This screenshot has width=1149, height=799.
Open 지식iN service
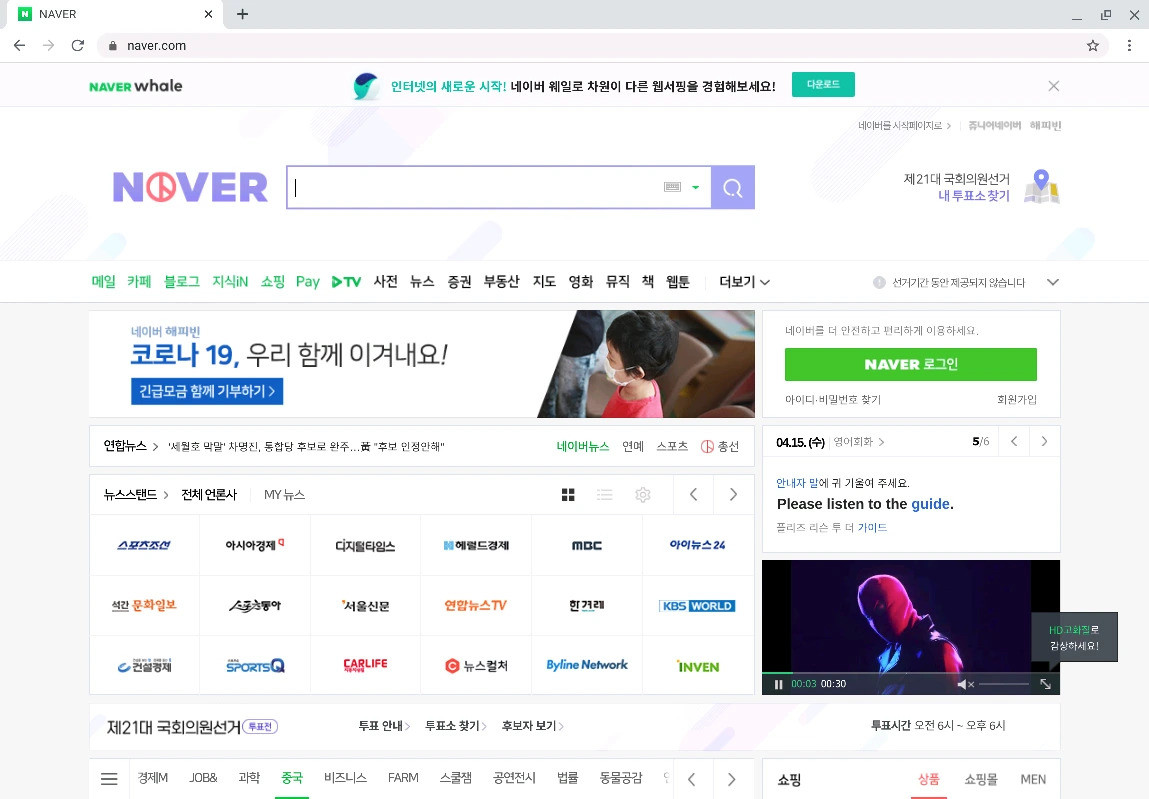tap(230, 281)
